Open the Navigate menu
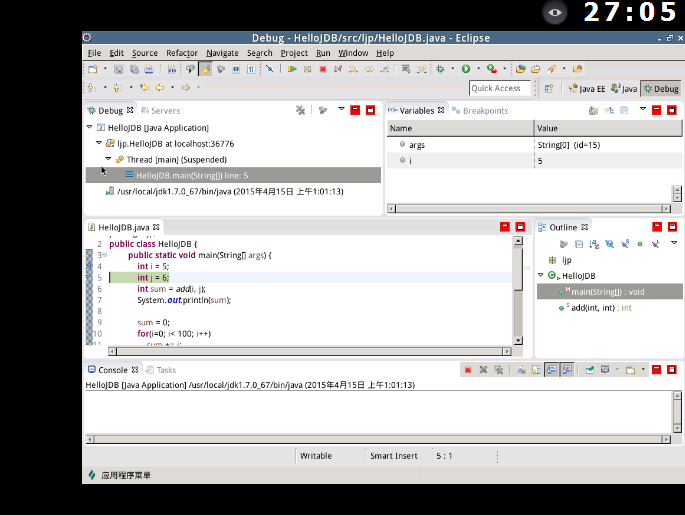Screen dimensions: 685x516 [222, 53]
